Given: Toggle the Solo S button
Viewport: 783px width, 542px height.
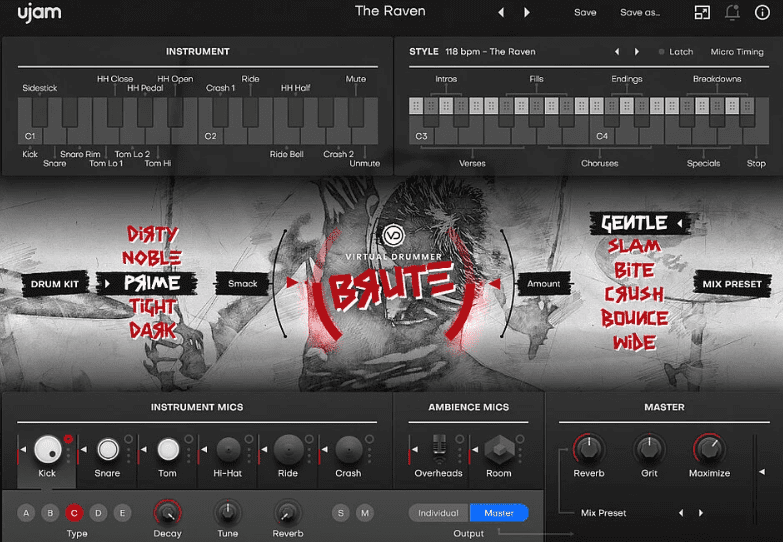Looking at the screenshot, I should click(341, 513).
